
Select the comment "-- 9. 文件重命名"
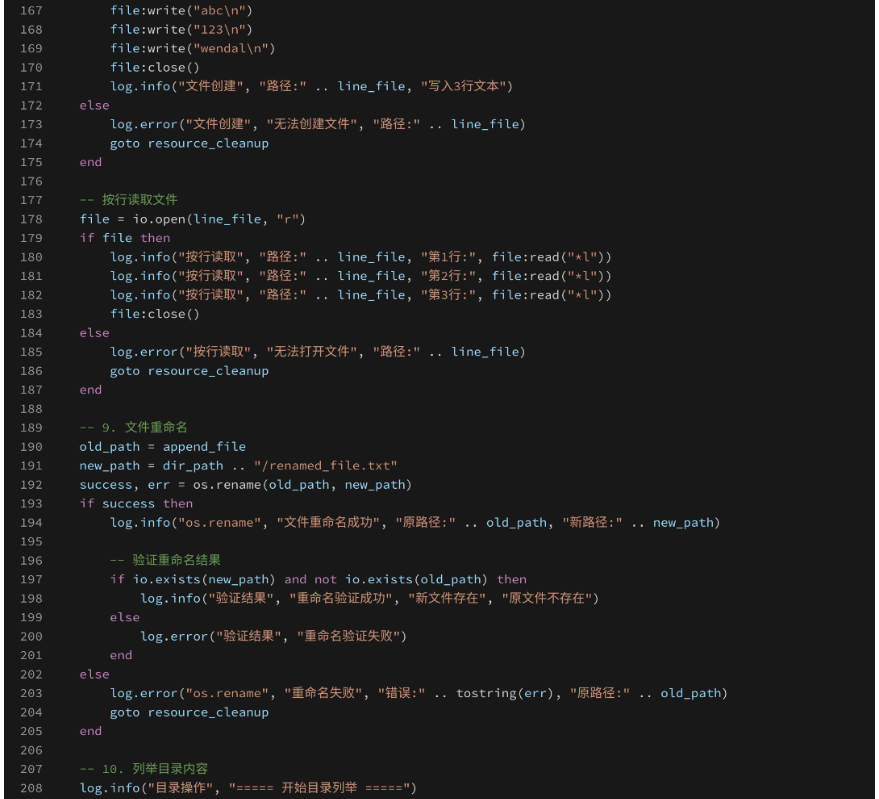(x=133, y=428)
